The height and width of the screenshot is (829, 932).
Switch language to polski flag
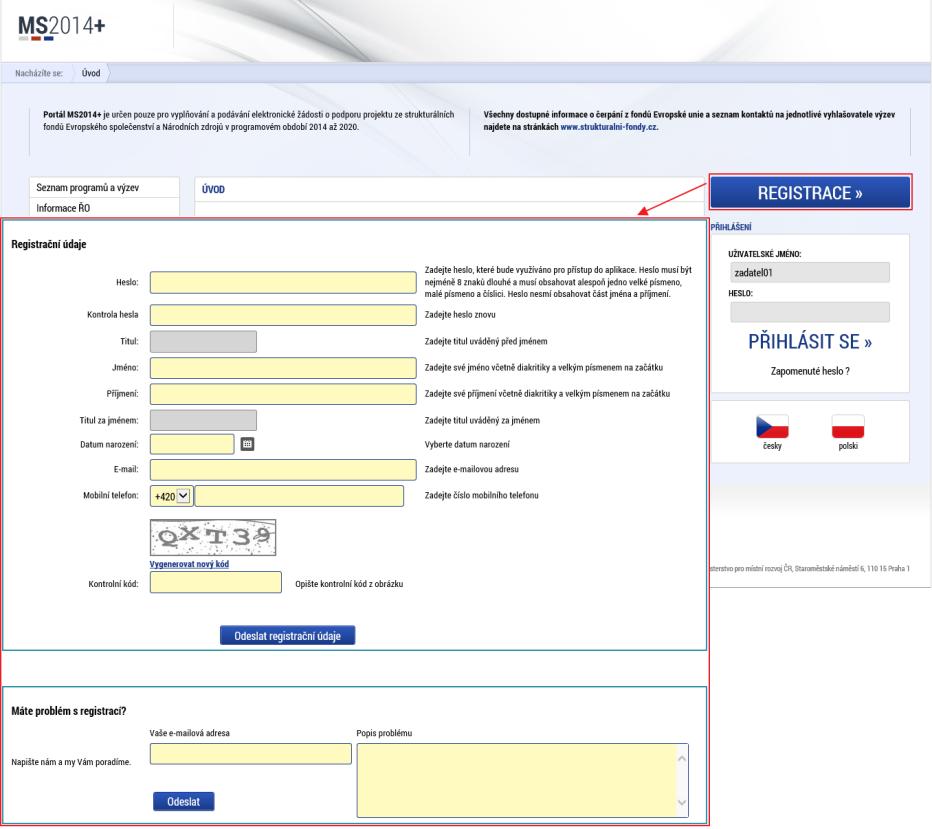pyautogui.click(x=848, y=427)
